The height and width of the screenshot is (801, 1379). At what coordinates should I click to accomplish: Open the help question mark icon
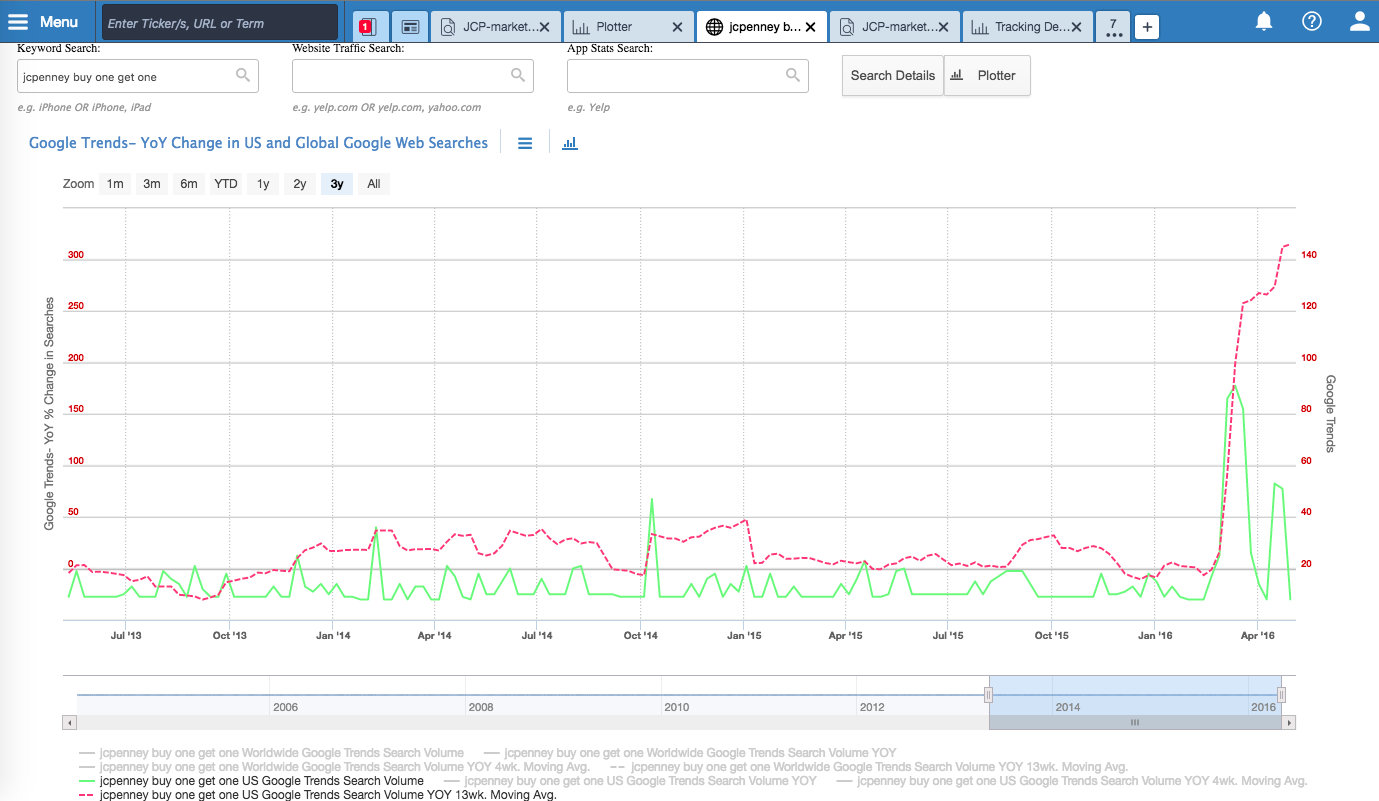click(x=1312, y=21)
